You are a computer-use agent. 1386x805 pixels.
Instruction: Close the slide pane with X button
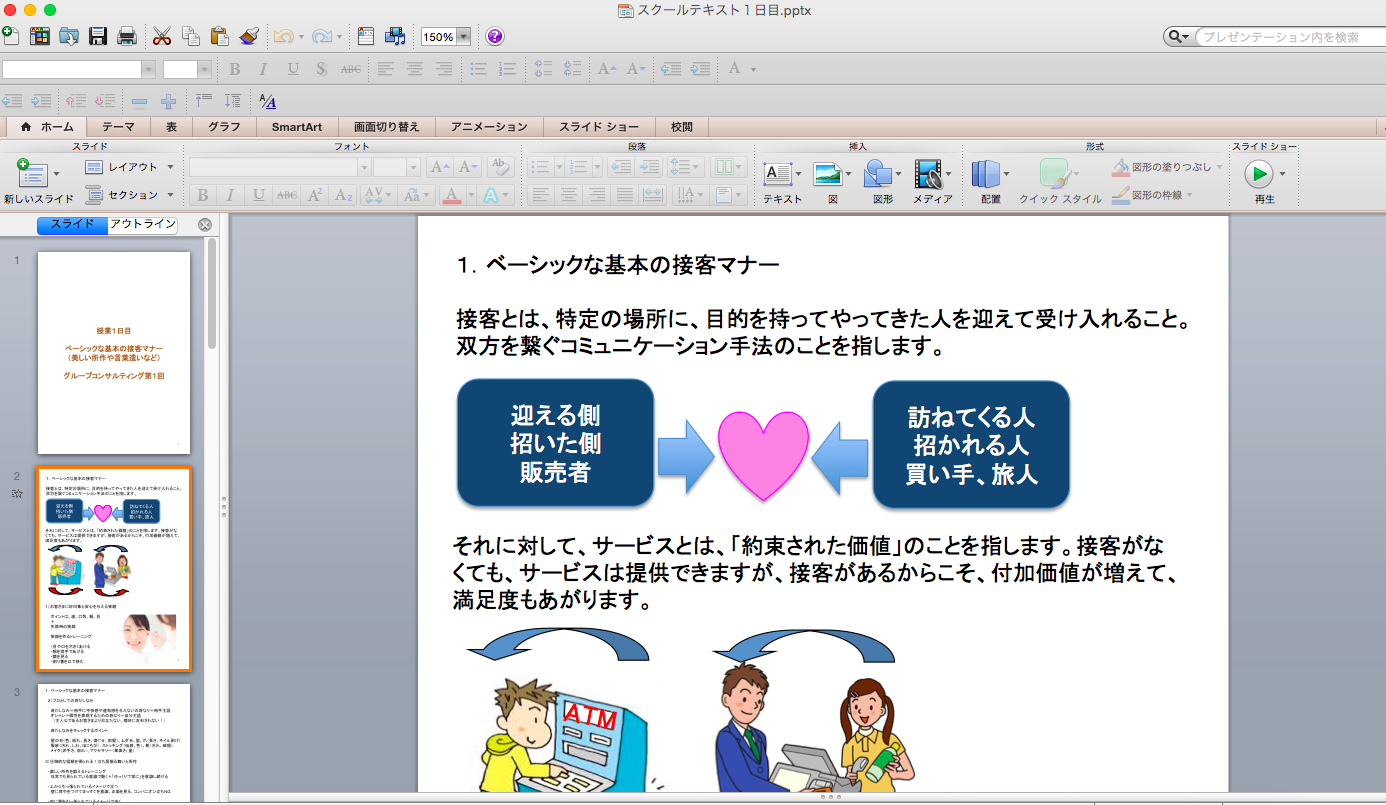205,225
